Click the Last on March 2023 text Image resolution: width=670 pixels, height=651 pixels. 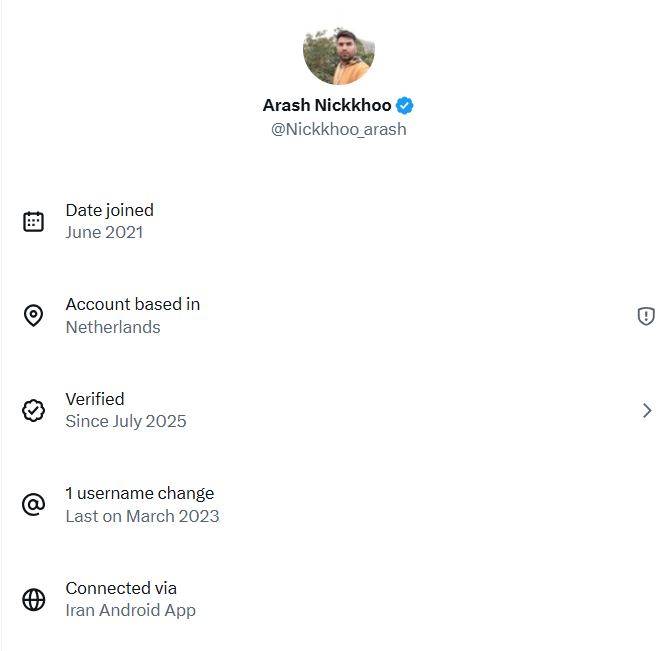coord(142,516)
